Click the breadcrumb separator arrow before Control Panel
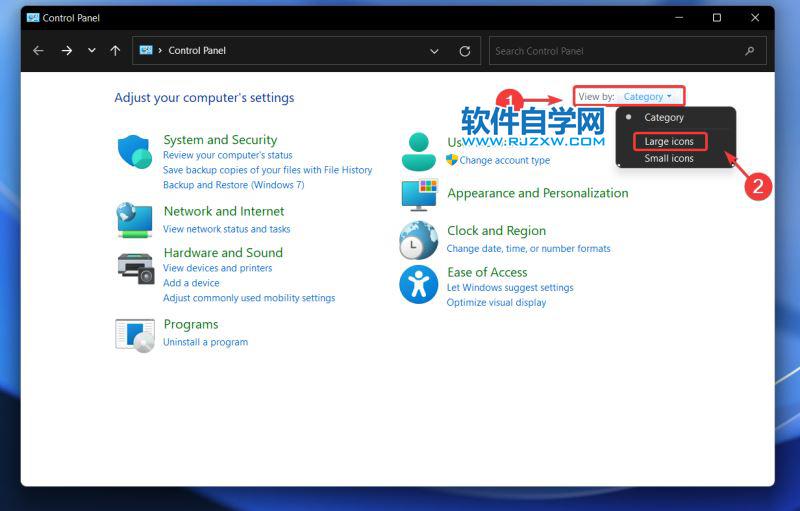800x511 pixels. pos(160,50)
